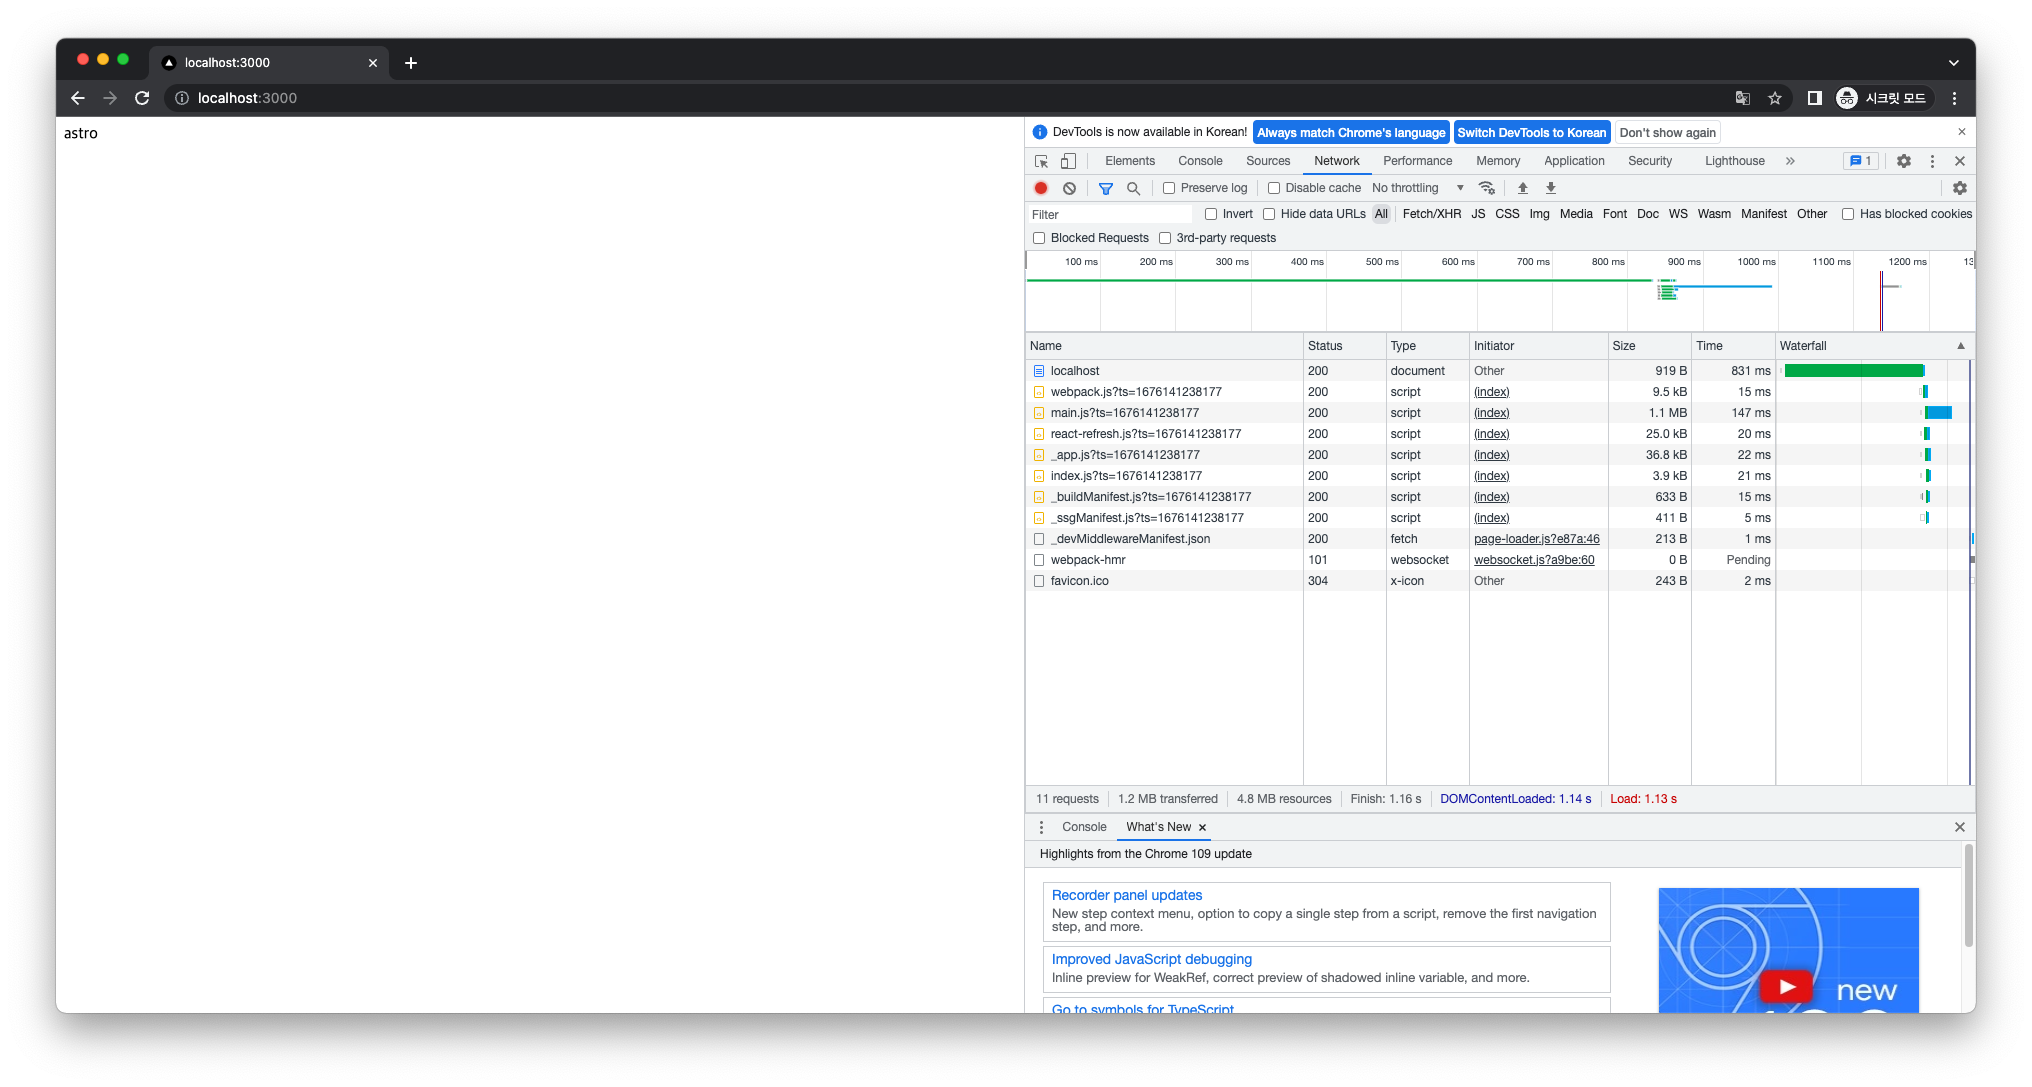Select the inspect element picker tool
This screenshot has height=1087, width=2032.
pos(1041,161)
